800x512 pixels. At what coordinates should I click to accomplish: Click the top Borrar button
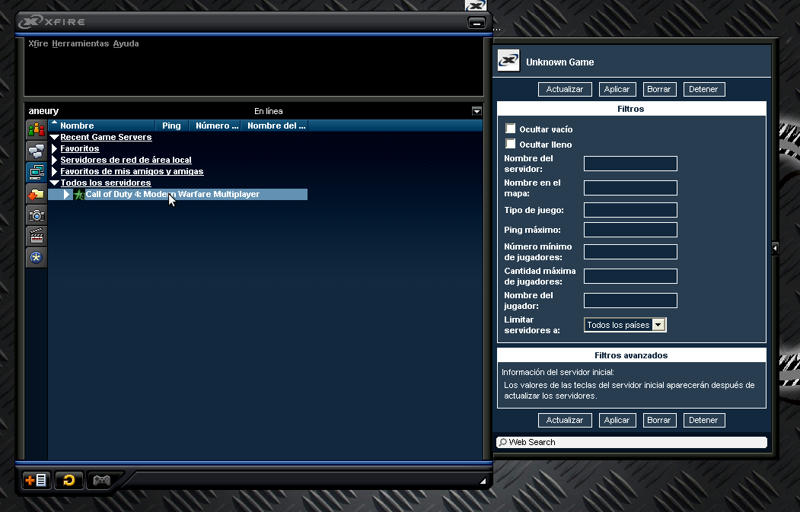(659, 89)
